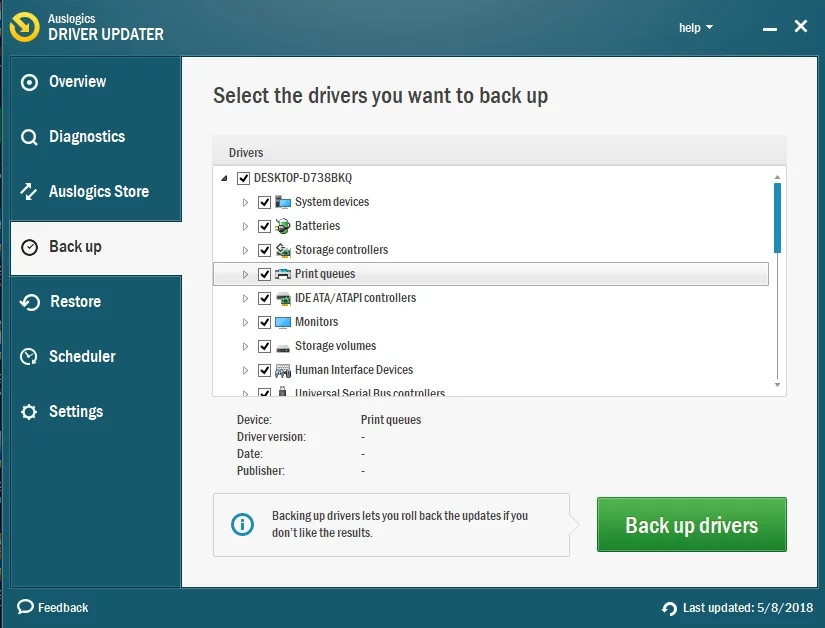Select the DESKTOP-D738BKQ root label

303,178
